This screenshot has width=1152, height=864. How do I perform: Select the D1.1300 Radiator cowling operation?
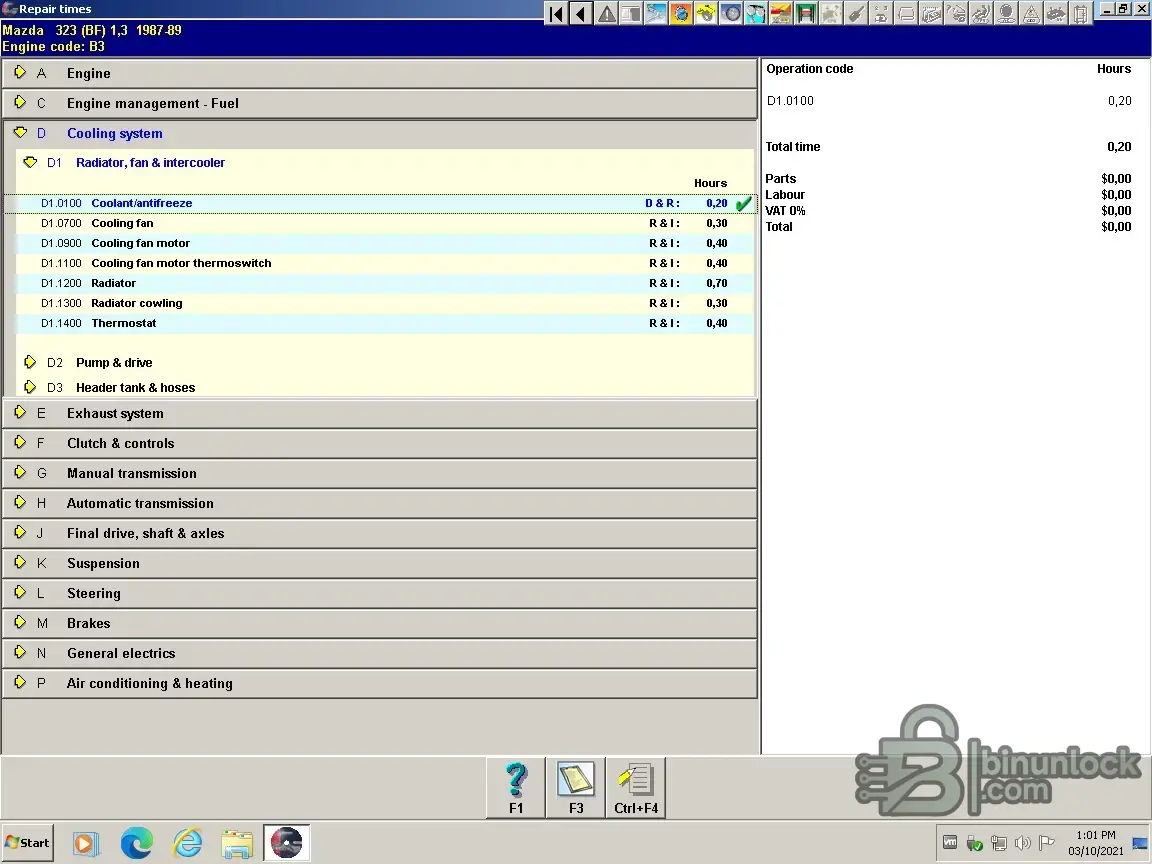tap(385, 303)
